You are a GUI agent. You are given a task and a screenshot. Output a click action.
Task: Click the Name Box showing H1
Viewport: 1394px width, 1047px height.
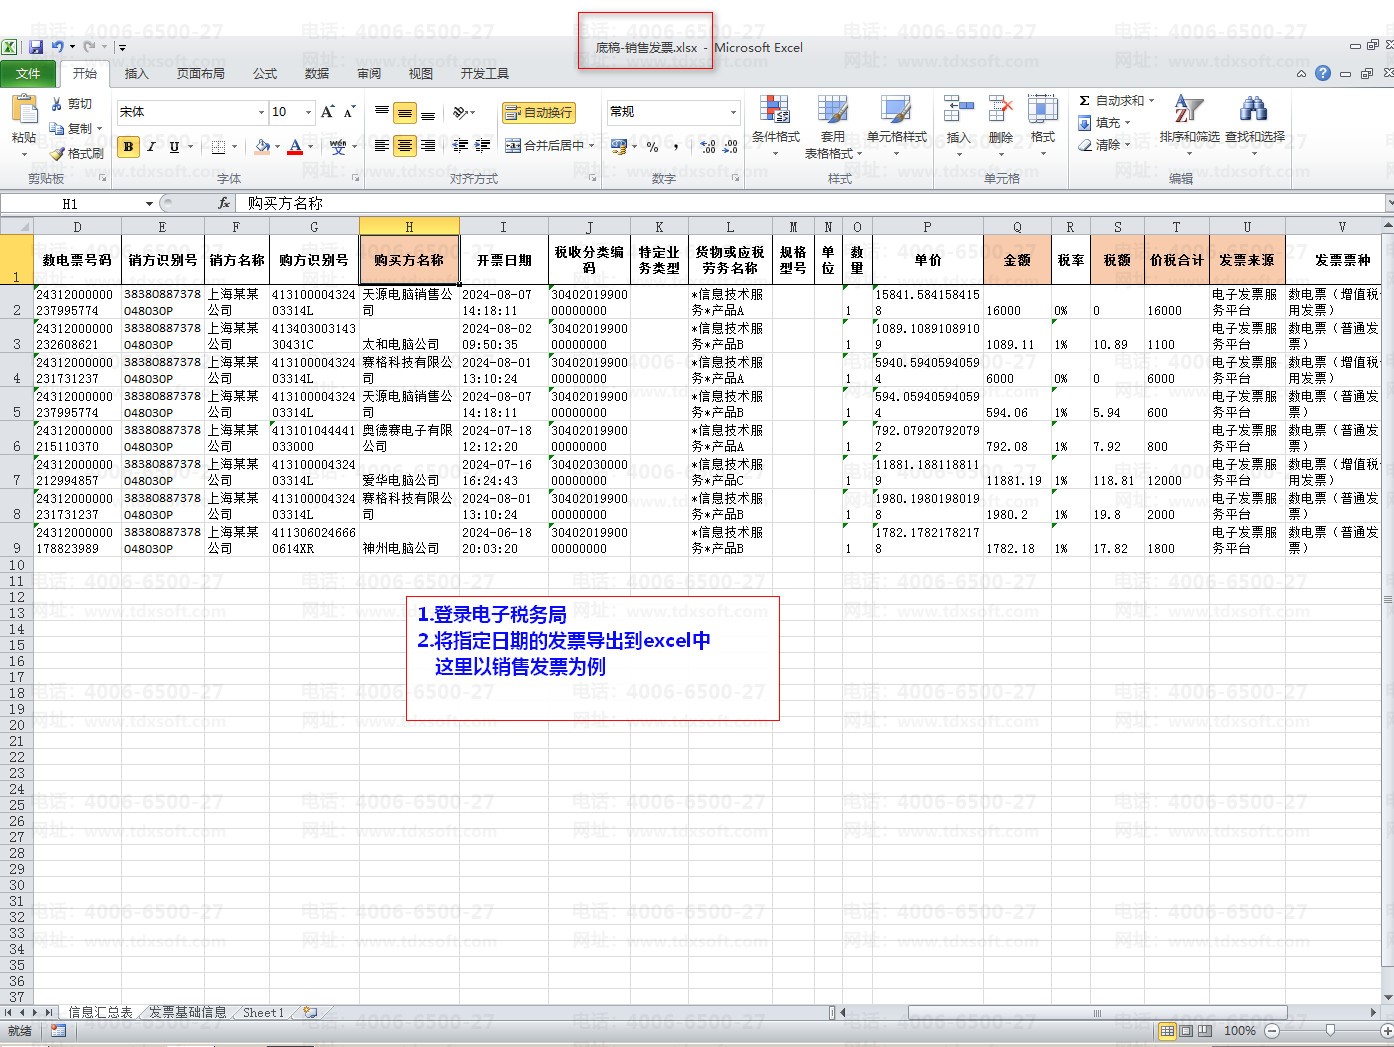pos(70,203)
